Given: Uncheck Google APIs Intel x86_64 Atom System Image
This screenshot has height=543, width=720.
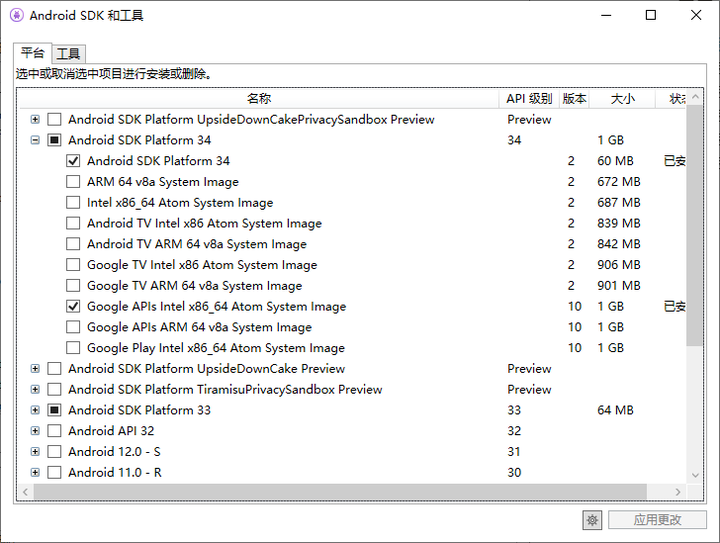Looking at the screenshot, I should [73, 306].
